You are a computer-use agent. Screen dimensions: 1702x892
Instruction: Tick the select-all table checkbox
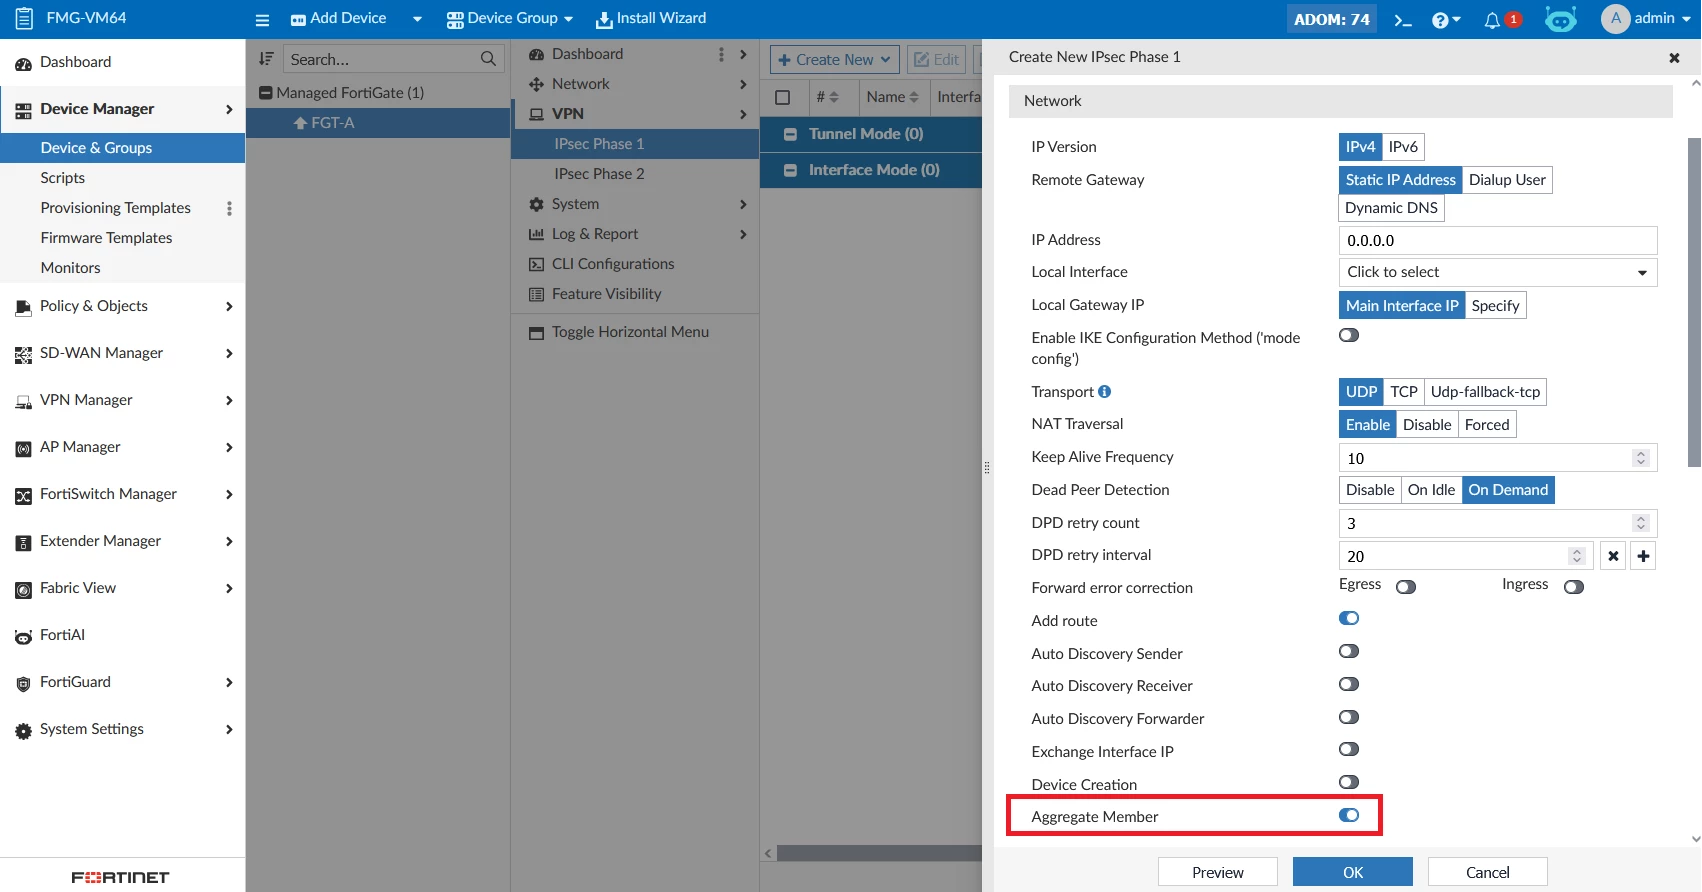pos(783,97)
